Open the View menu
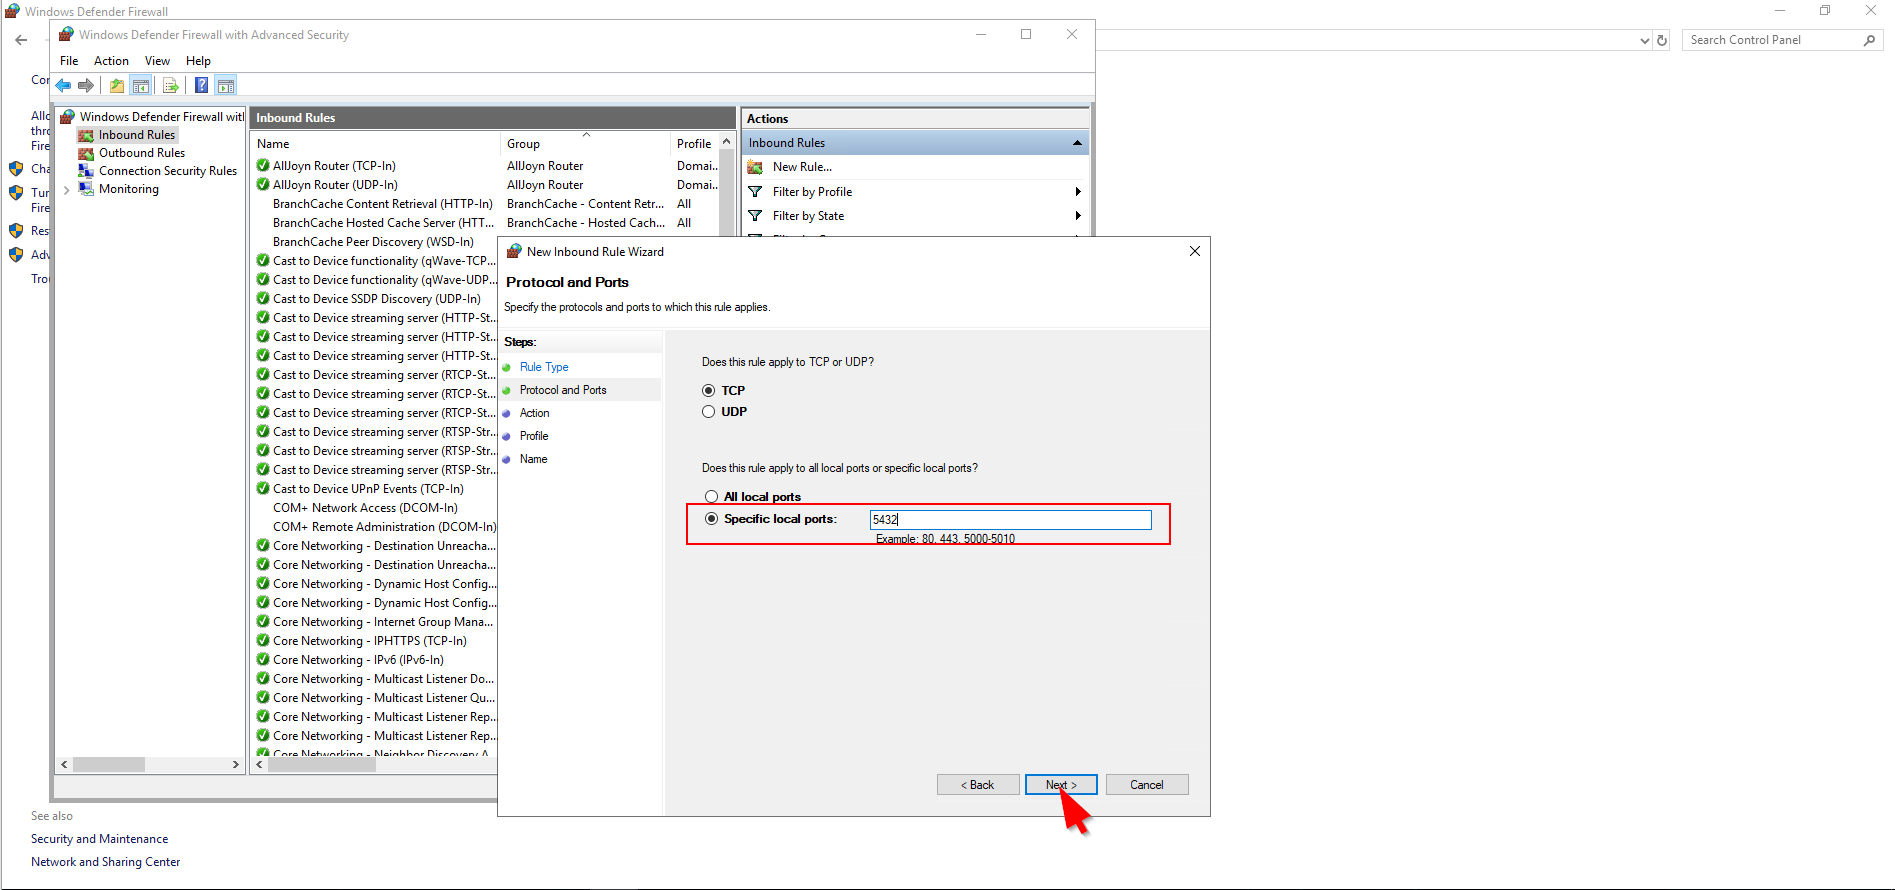 [157, 61]
